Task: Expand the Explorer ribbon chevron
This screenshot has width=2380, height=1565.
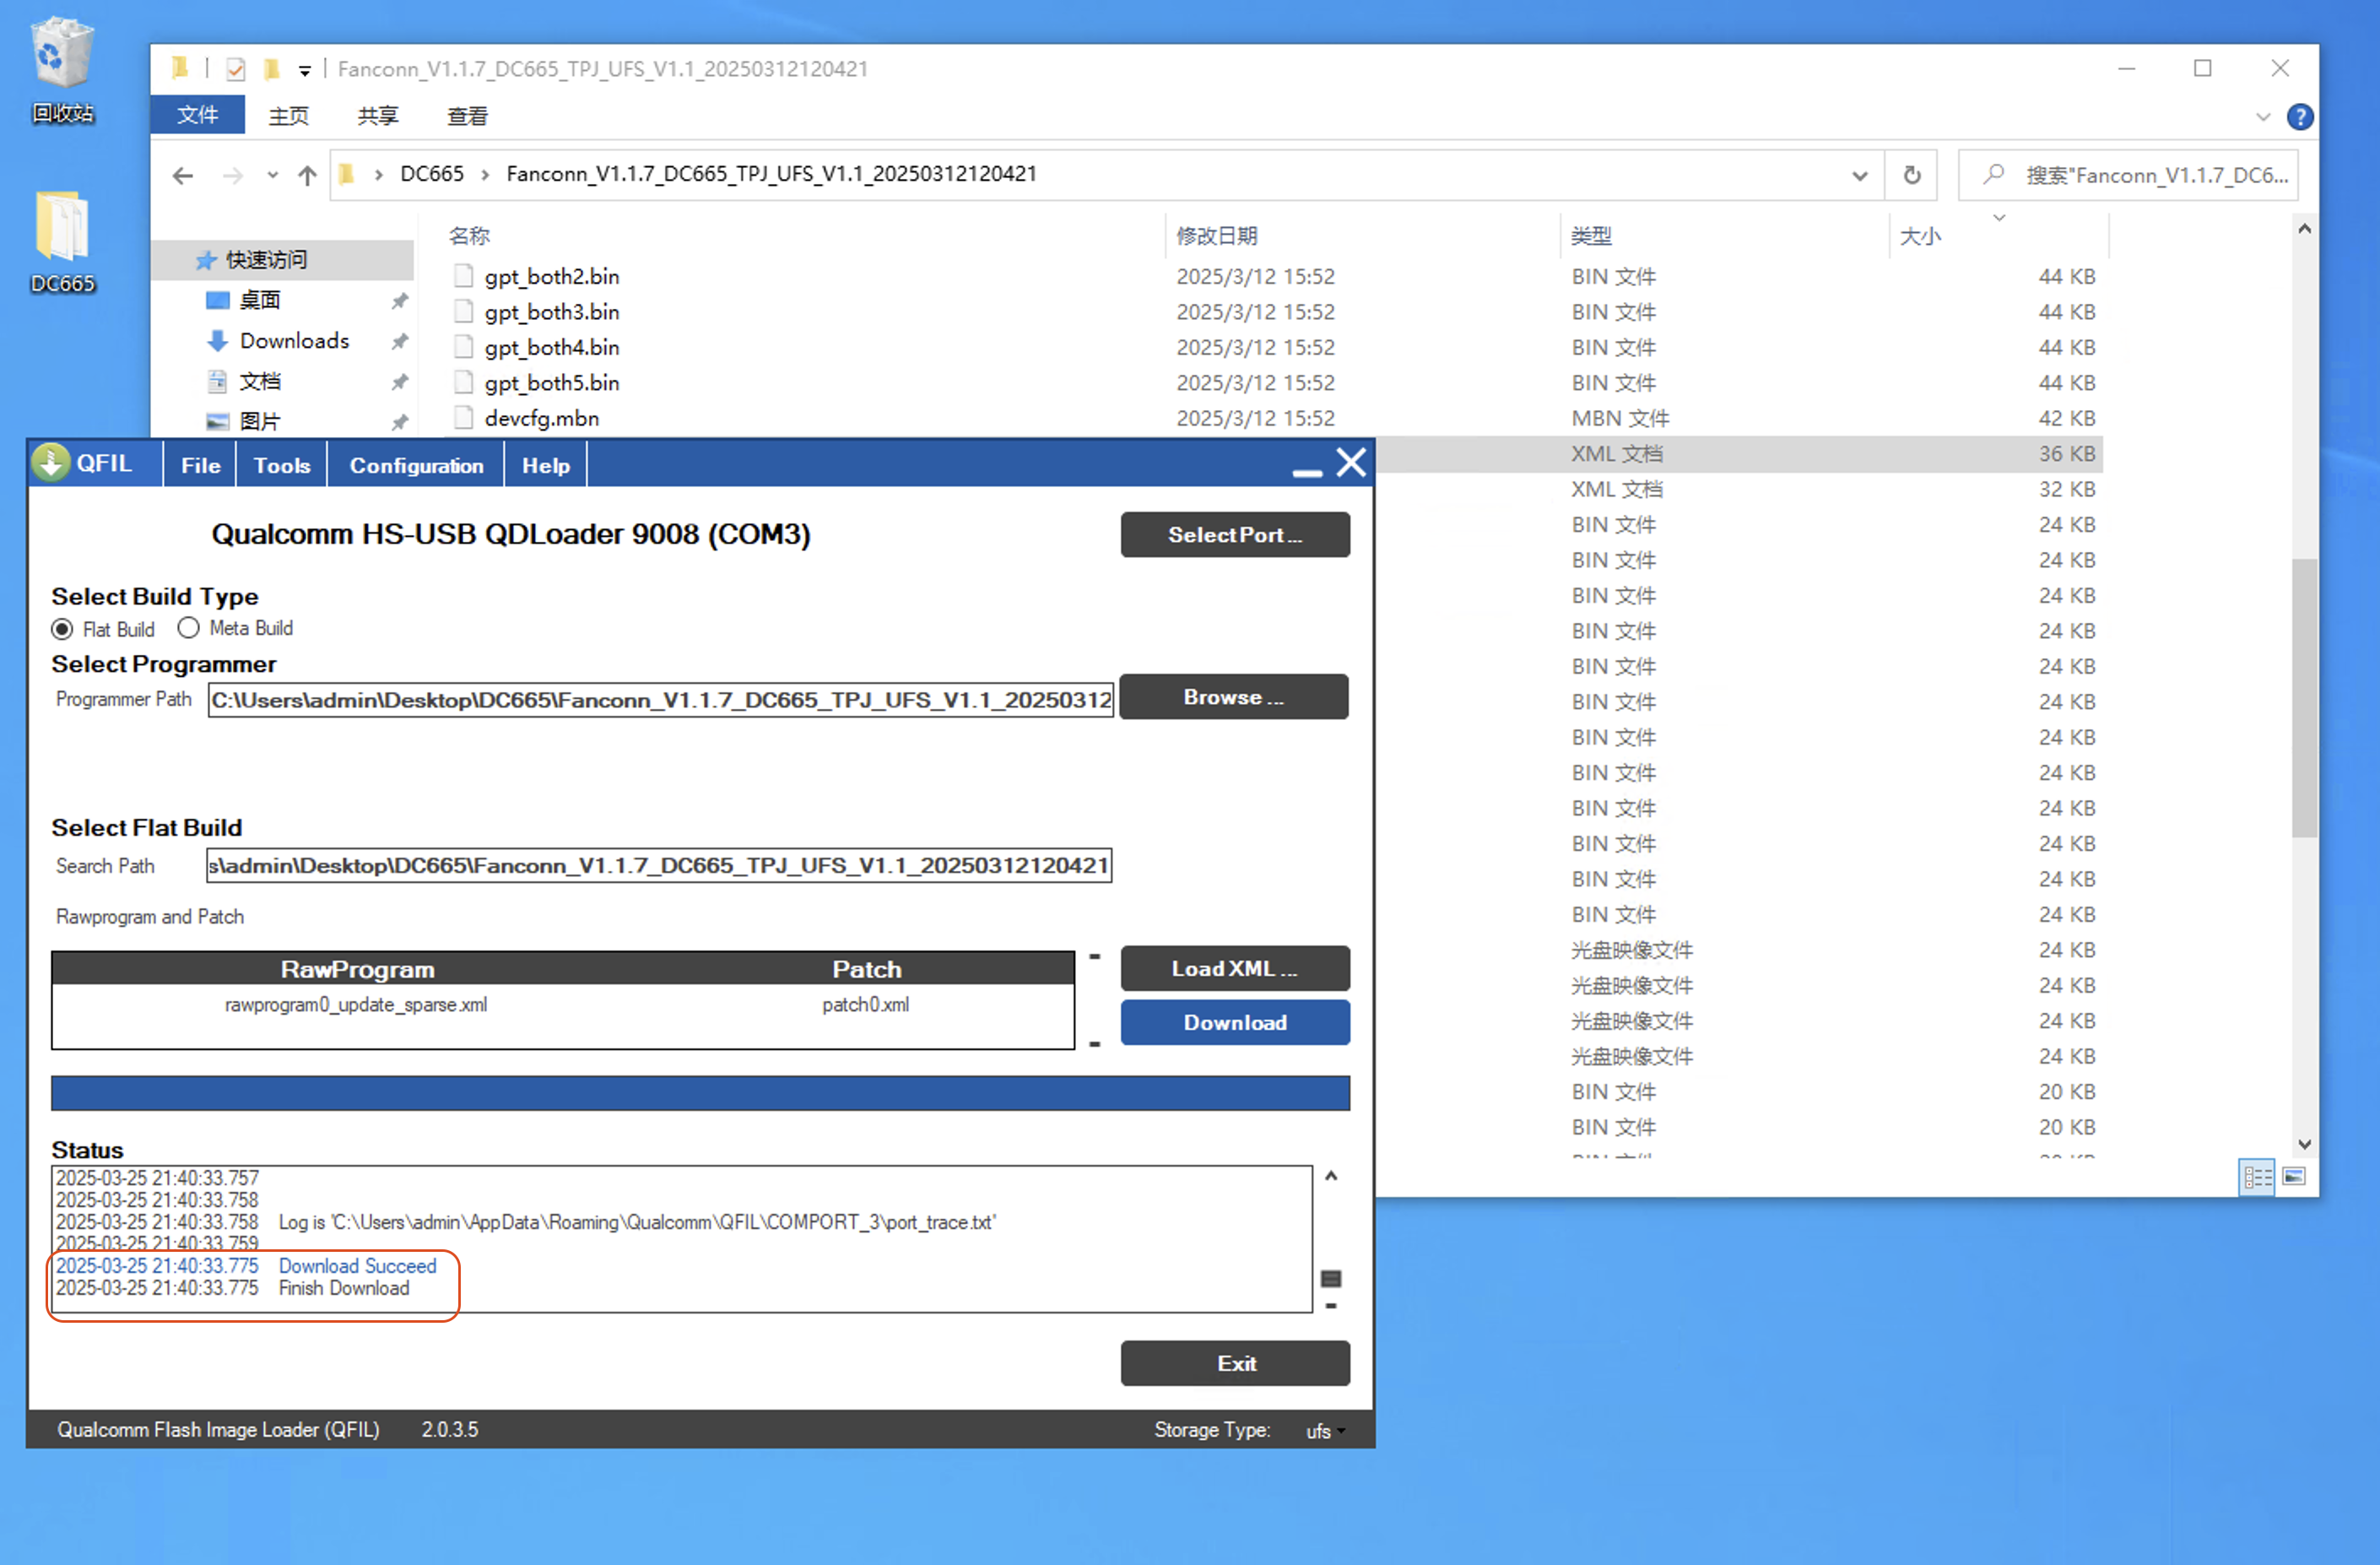Action: click(x=2263, y=117)
